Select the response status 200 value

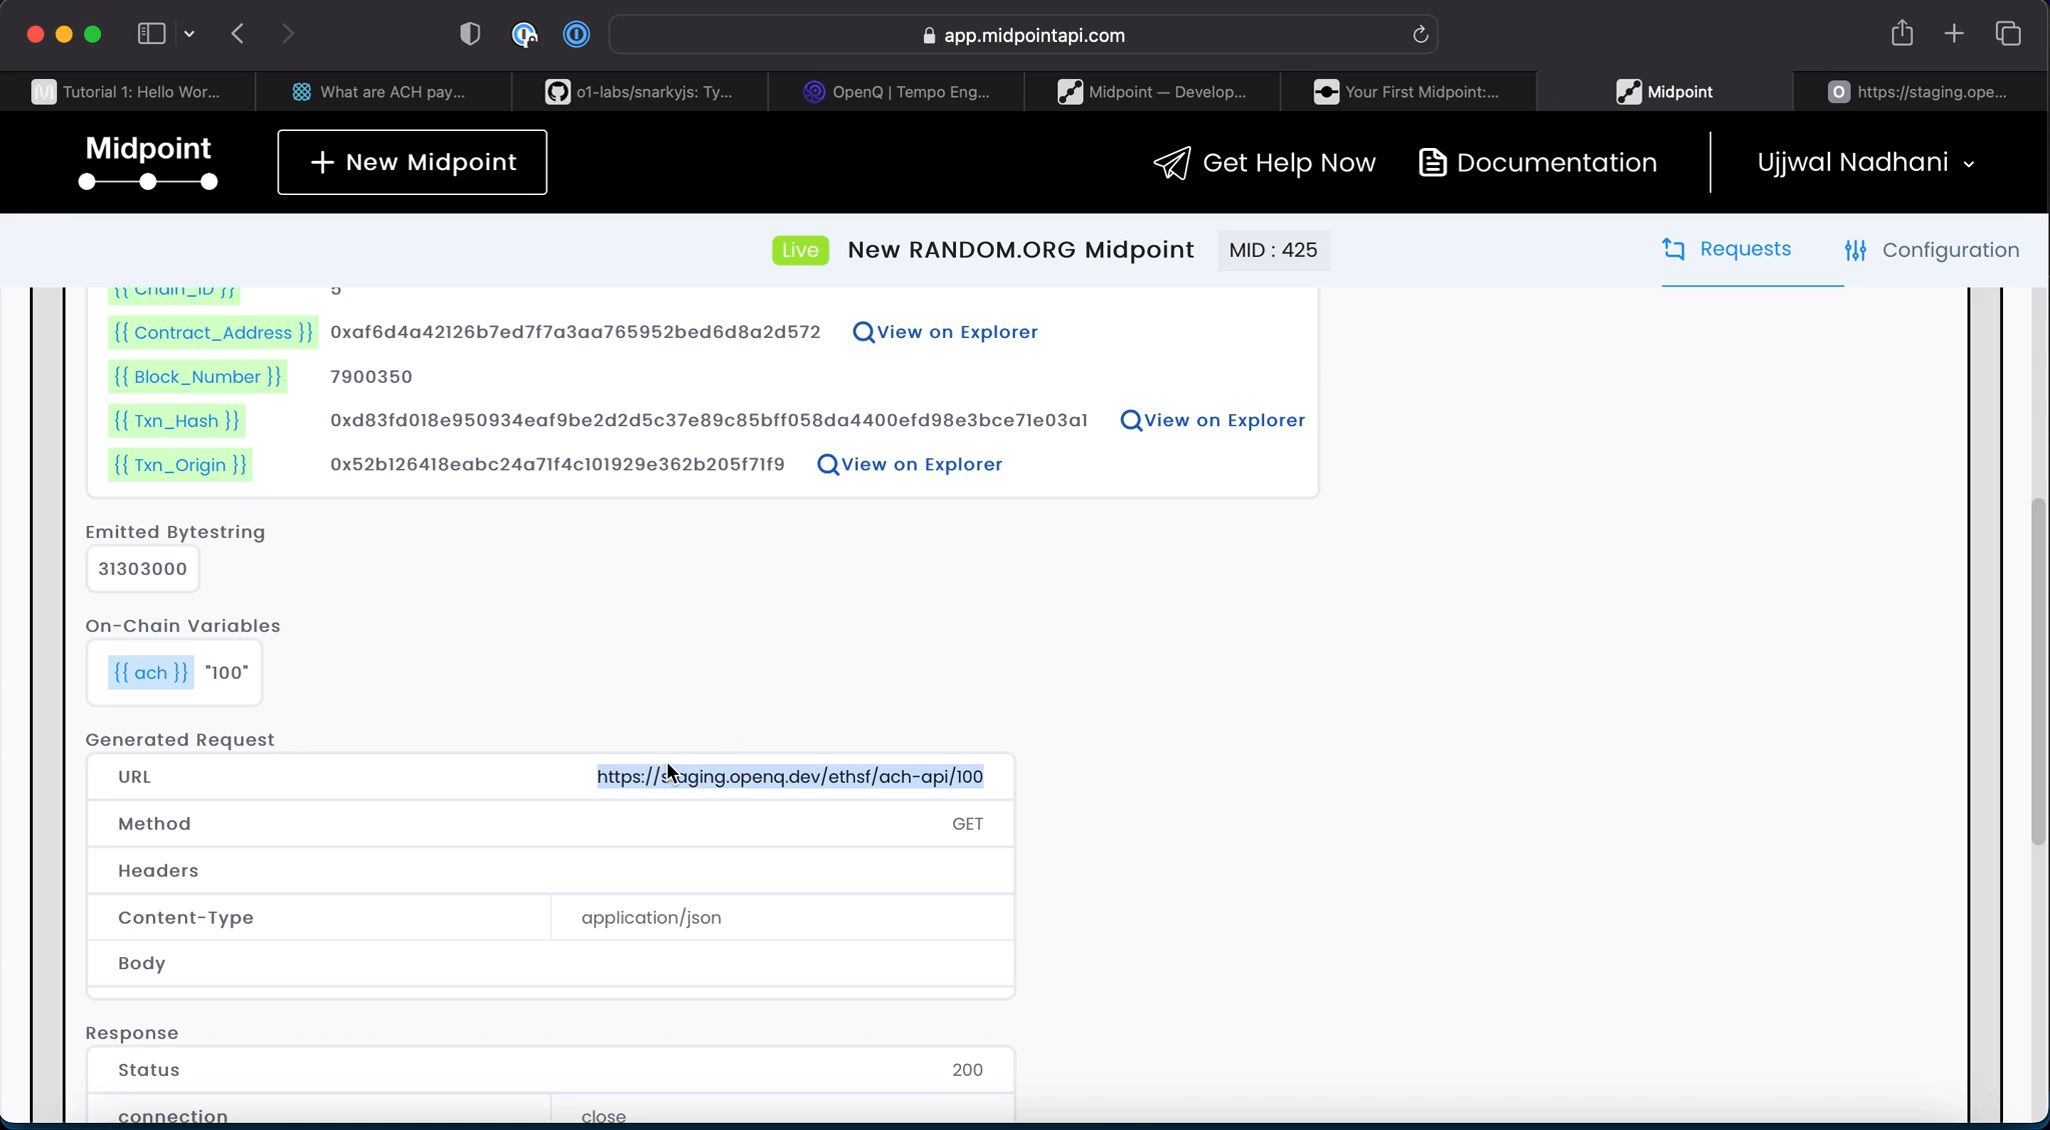pos(967,1070)
